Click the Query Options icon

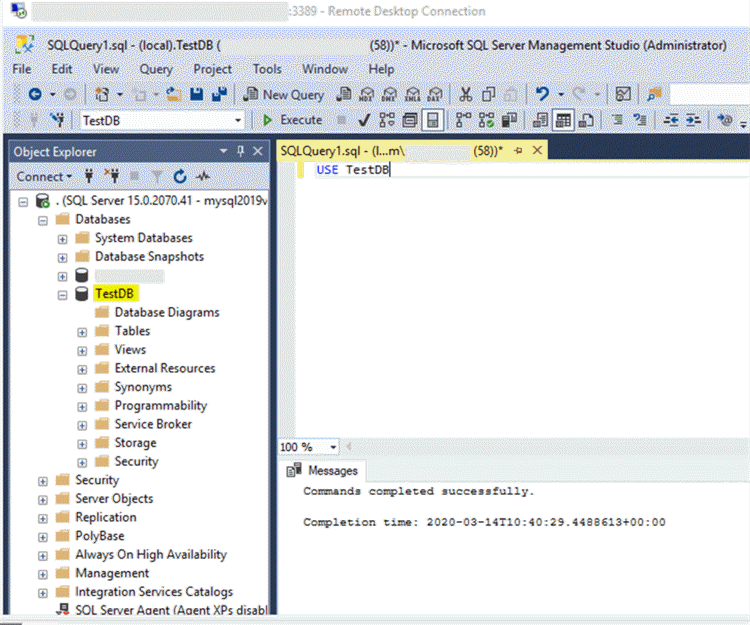(409, 120)
